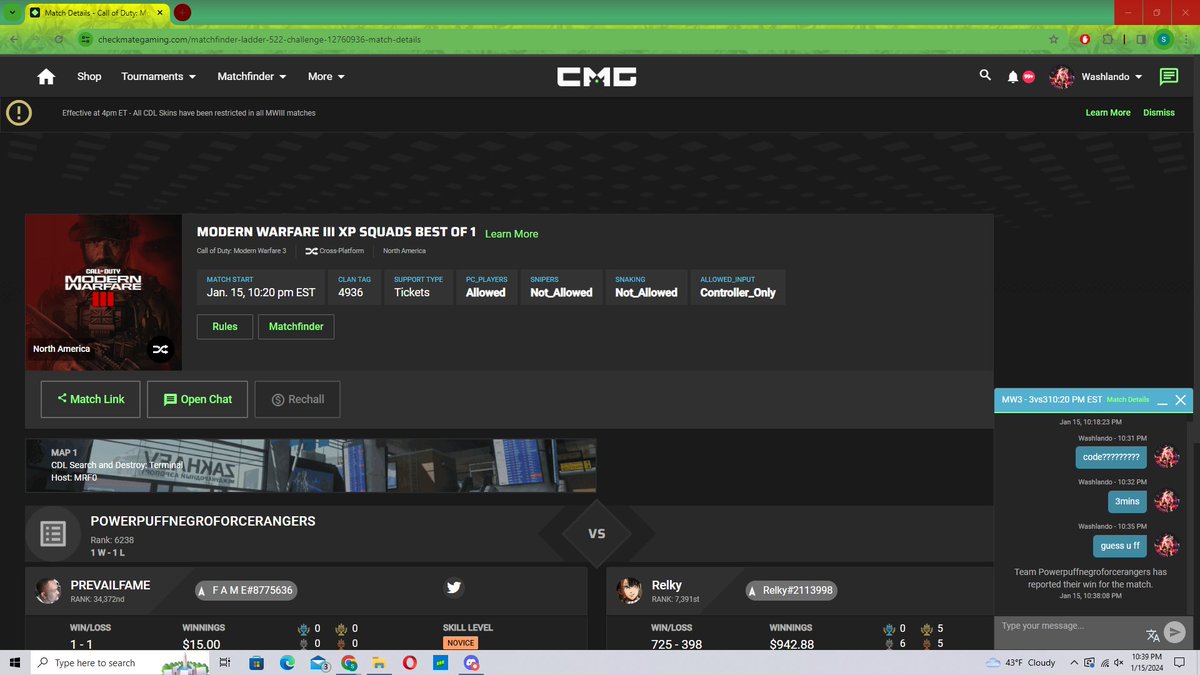This screenshot has height=675, width=1200.
Task: Click the Modern Warfare III cover art
Action: (x=104, y=290)
